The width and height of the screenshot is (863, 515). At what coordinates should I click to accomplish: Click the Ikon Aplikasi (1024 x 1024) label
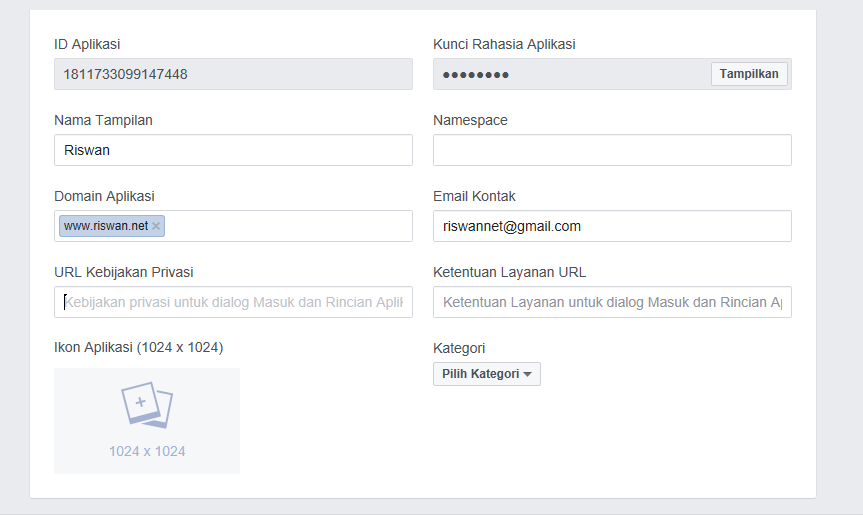pyautogui.click(x=138, y=348)
